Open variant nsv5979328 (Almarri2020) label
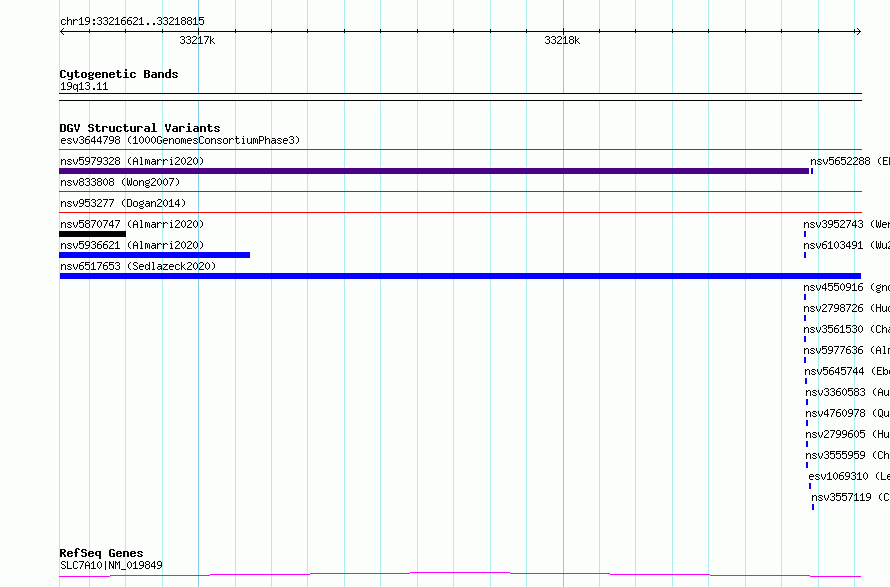The height and width of the screenshot is (587, 890). 132,161
